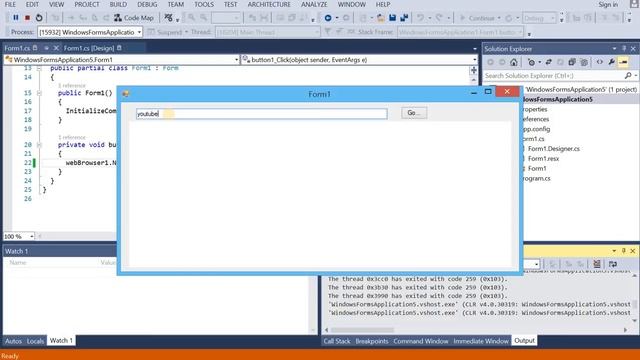Click the Output panel horizontal scrollbar thumb
Screen dimensions: 640x360
(x=362, y=330)
